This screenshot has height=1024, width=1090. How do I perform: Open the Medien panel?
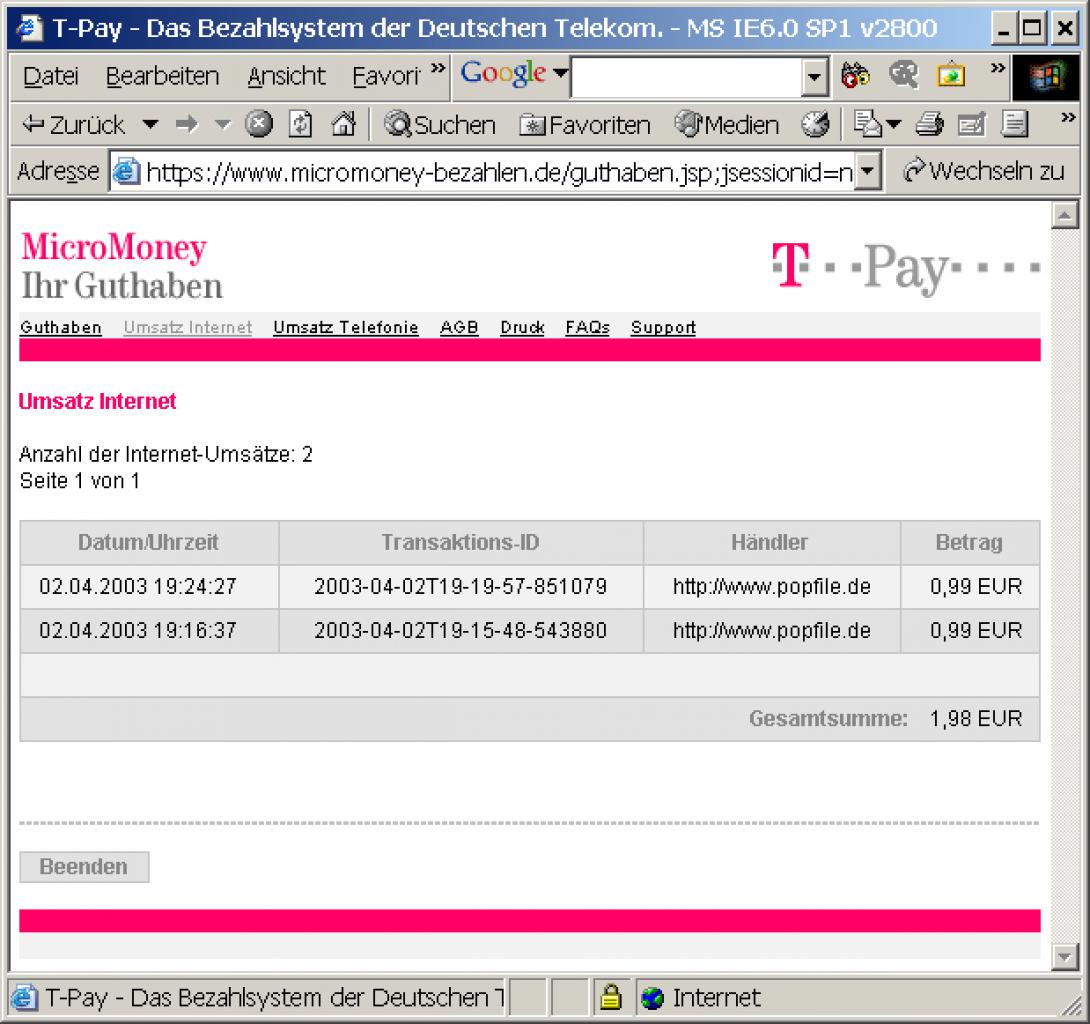coord(726,124)
